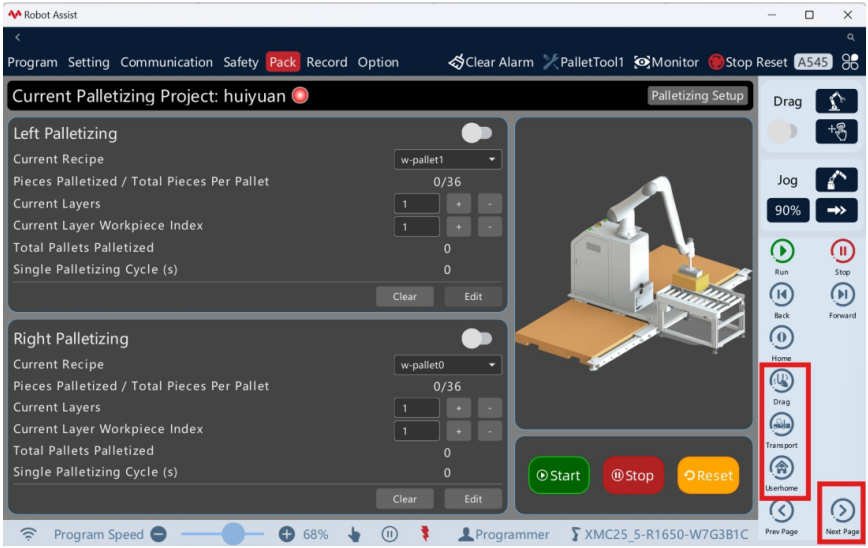
Task: Edit the Right Palletizing recipe
Action: (x=473, y=499)
